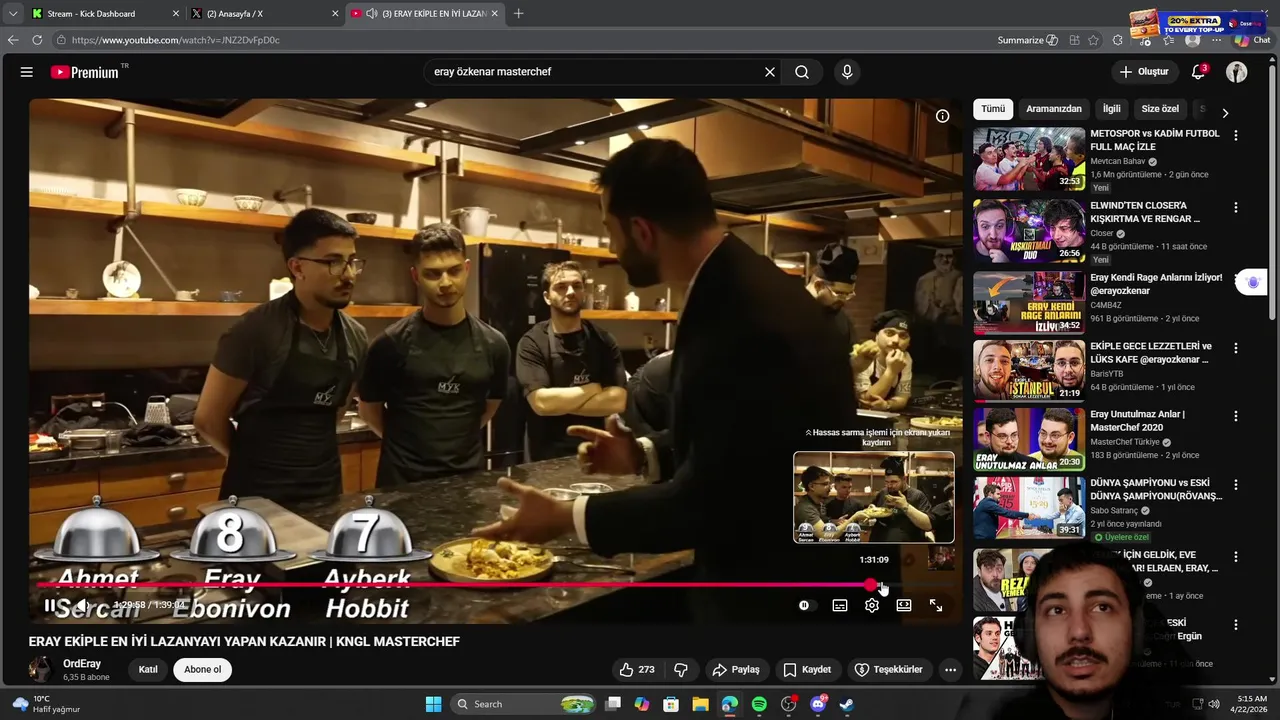Viewport: 1280px width, 720px height.
Task: Open the account avatar menu
Action: pyautogui.click(x=1237, y=72)
